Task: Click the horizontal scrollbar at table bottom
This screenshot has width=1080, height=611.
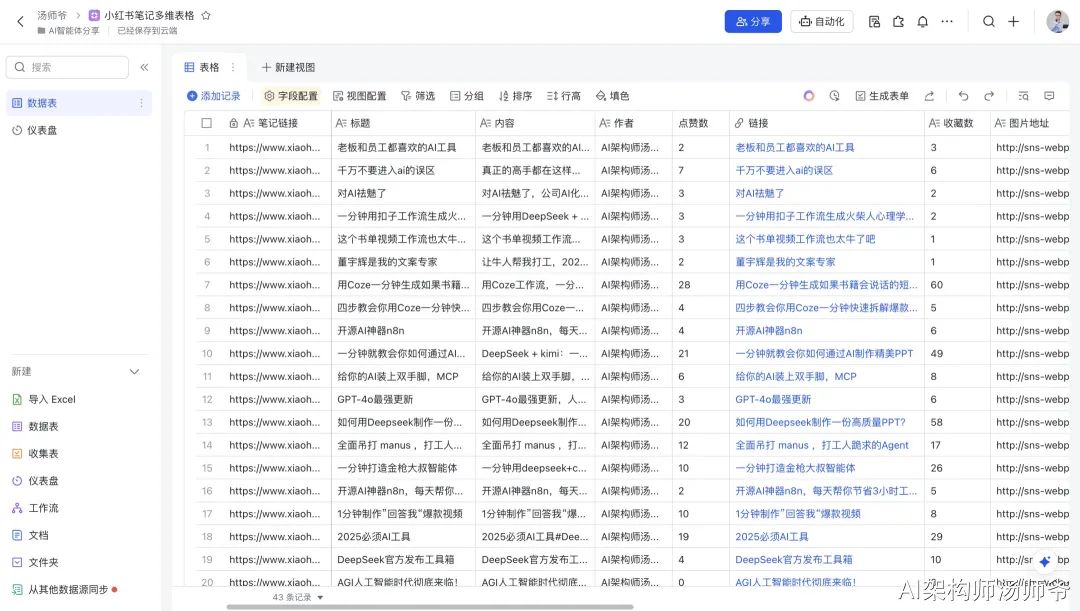Action: (x=430, y=607)
